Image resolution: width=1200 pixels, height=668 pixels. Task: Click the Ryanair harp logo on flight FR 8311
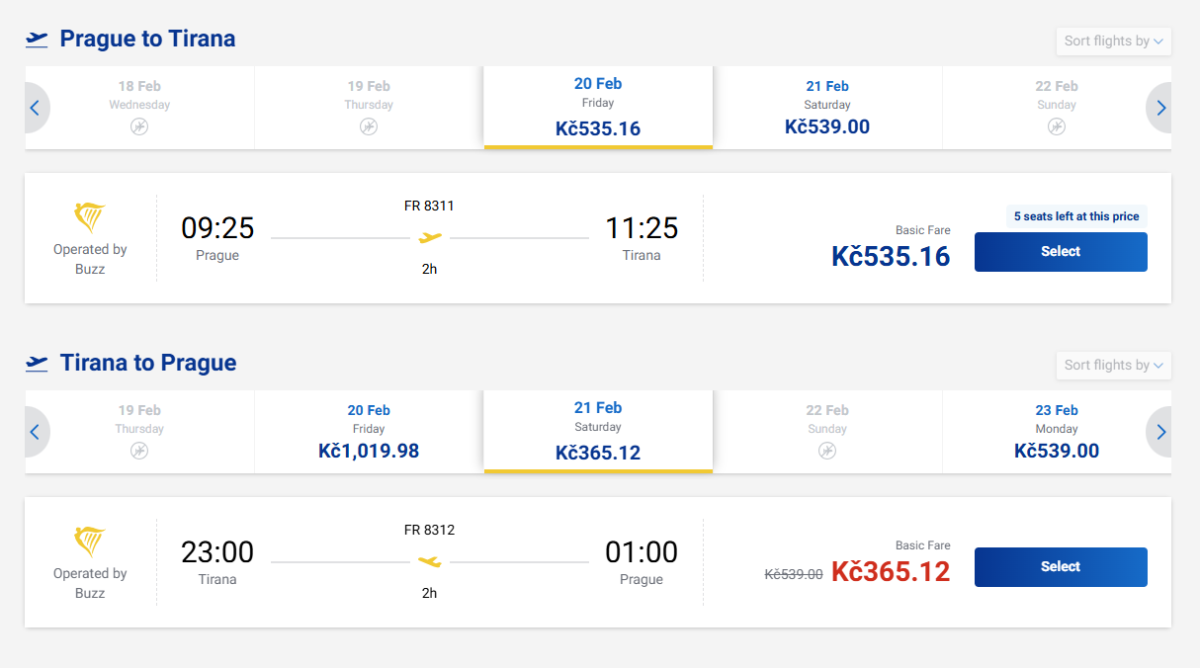point(90,217)
